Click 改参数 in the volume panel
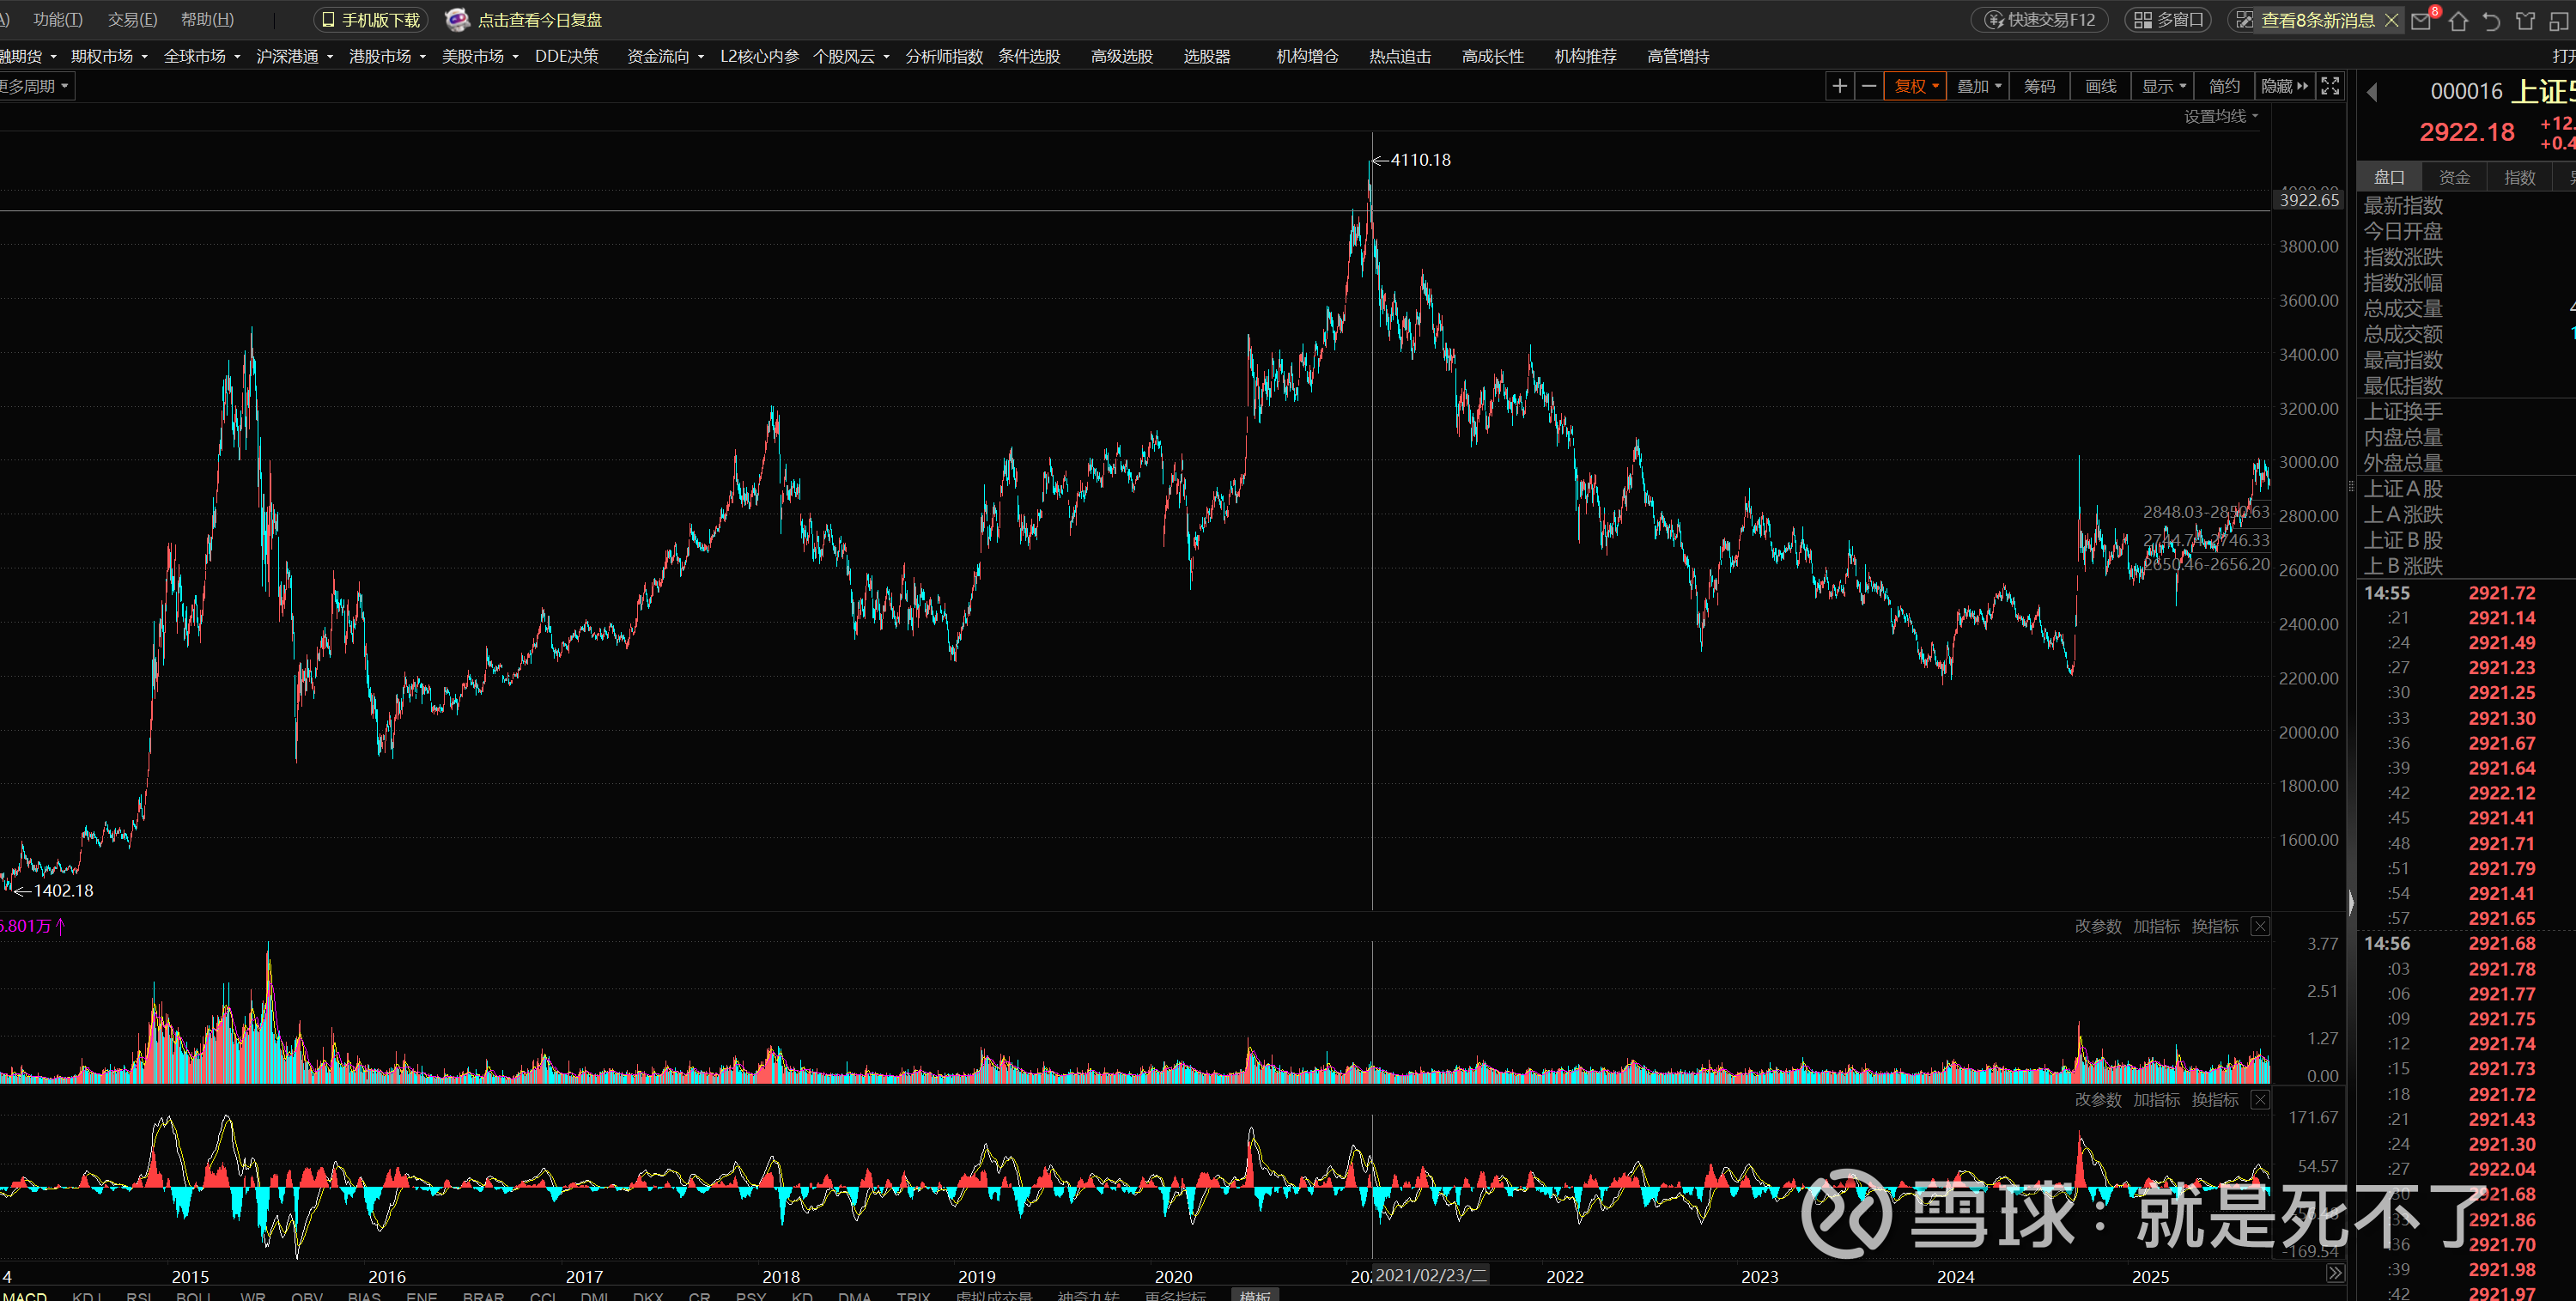The width and height of the screenshot is (2576, 1301). pos(2097,926)
